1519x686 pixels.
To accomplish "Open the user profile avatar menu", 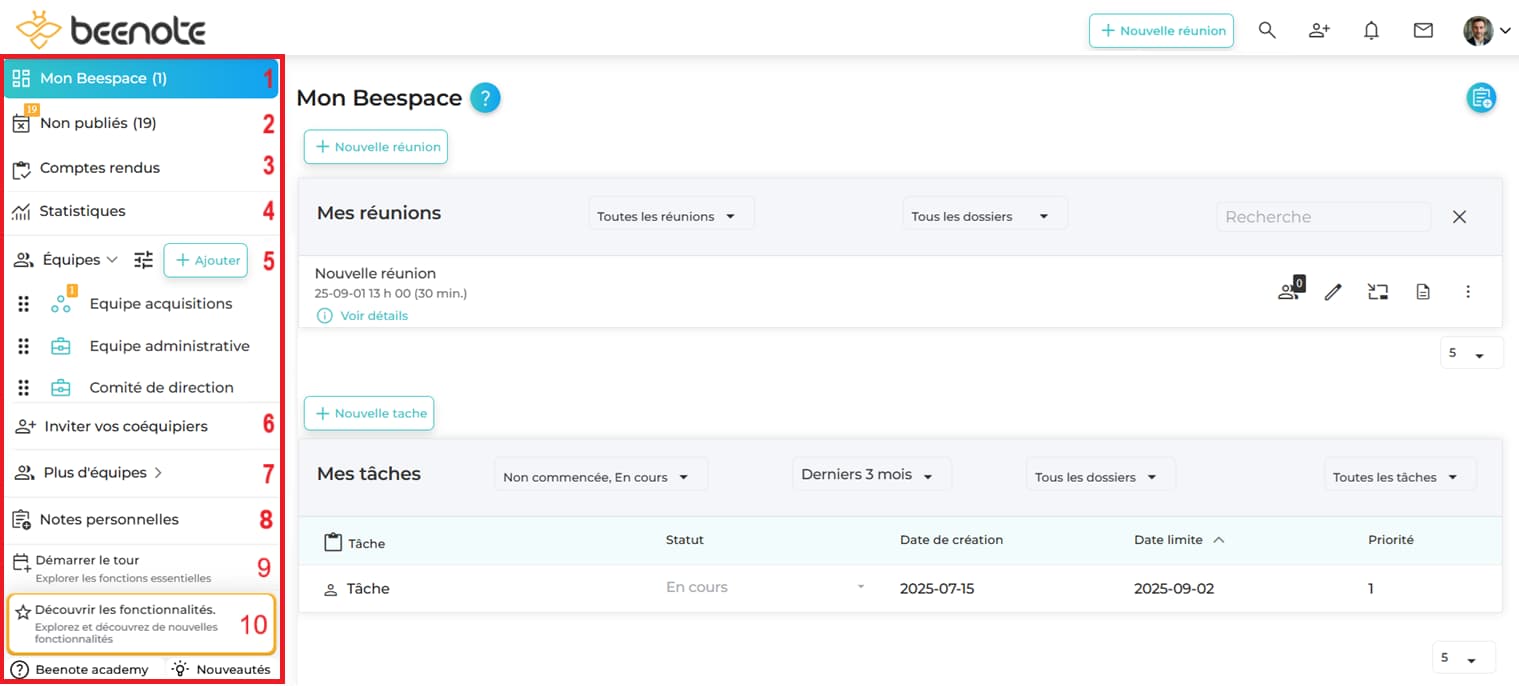I will point(1487,30).
